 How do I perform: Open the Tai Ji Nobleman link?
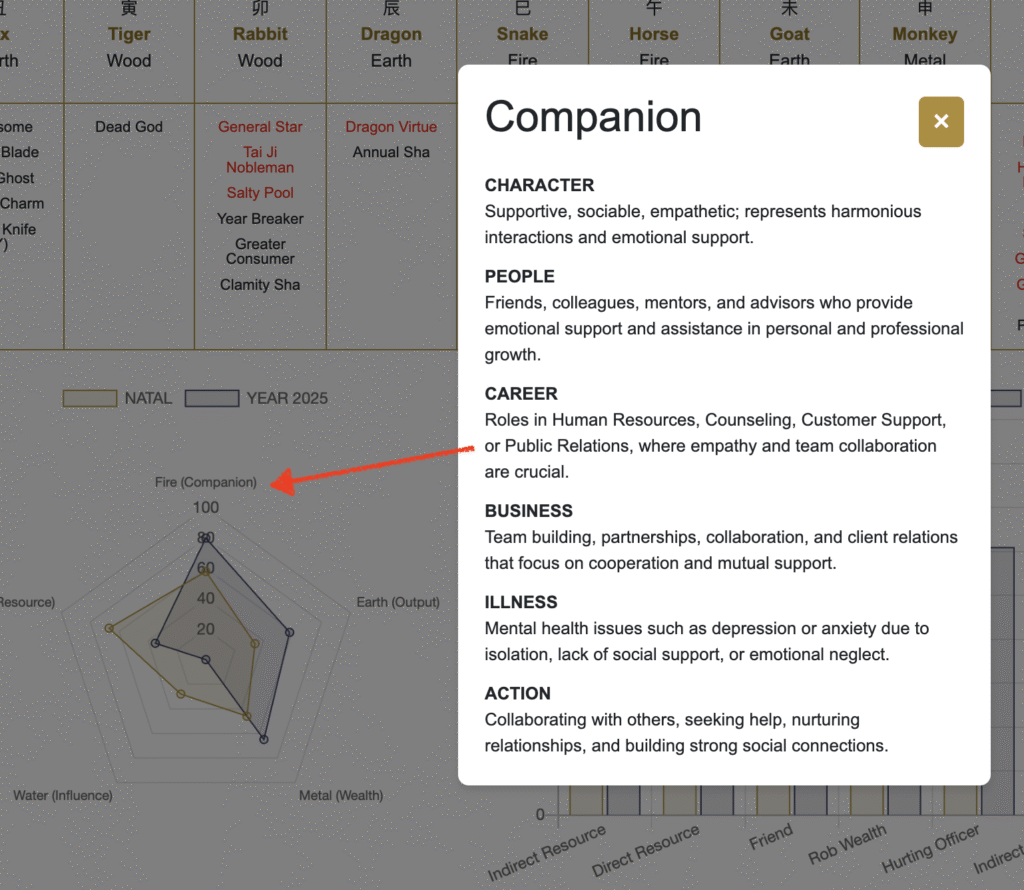[x=260, y=160]
